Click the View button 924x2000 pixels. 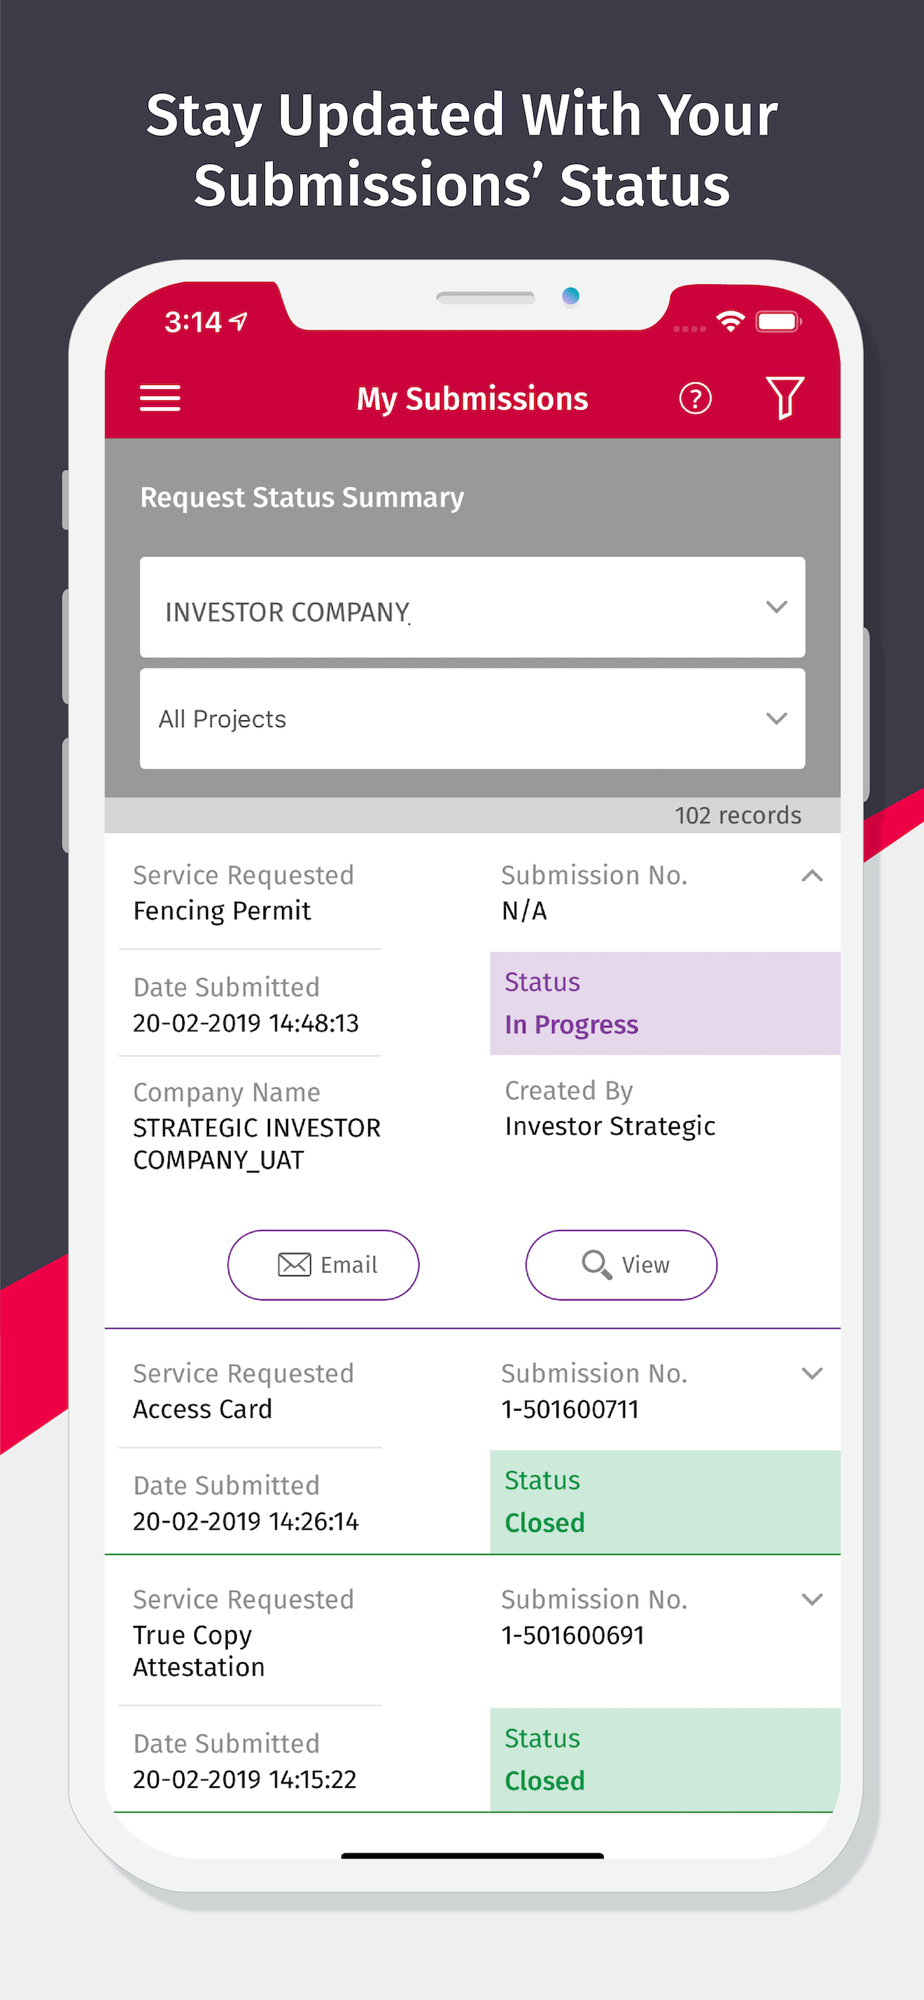point(621,1265)
